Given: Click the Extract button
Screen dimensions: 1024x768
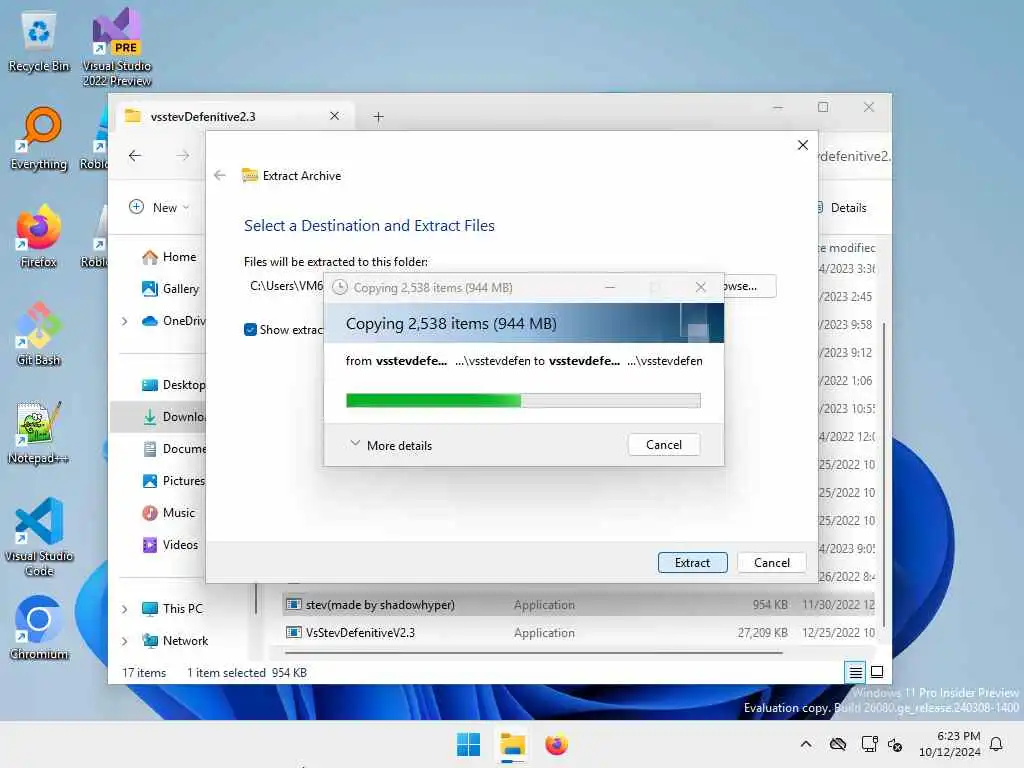Looking at the screenshot, I should pos(692,562).
